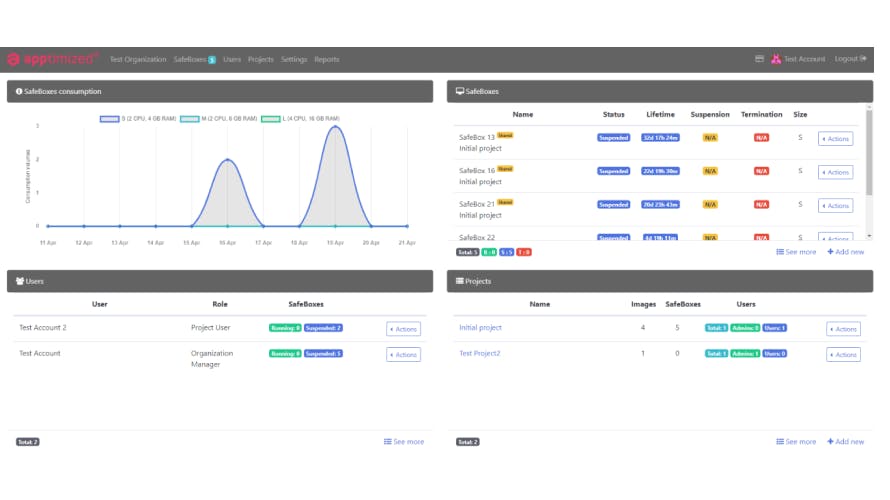Click Total: 2 badge in Projects panel

468,442
